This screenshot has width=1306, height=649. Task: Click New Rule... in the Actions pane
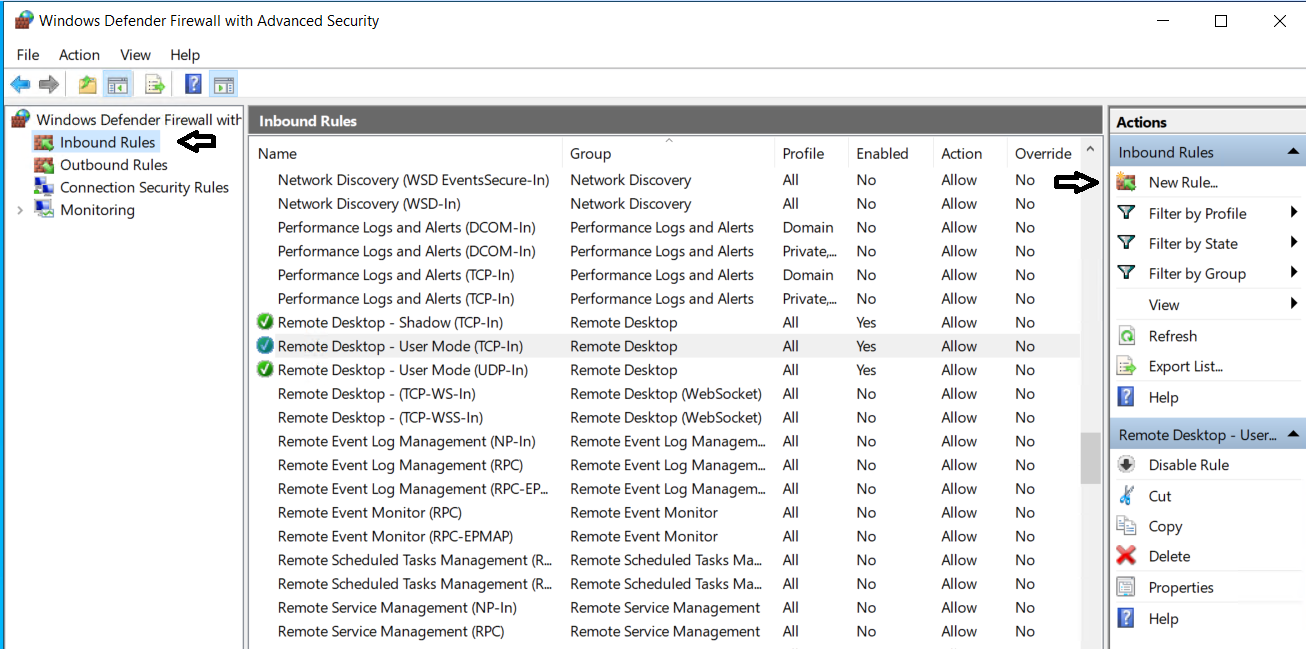(1183, 182)
